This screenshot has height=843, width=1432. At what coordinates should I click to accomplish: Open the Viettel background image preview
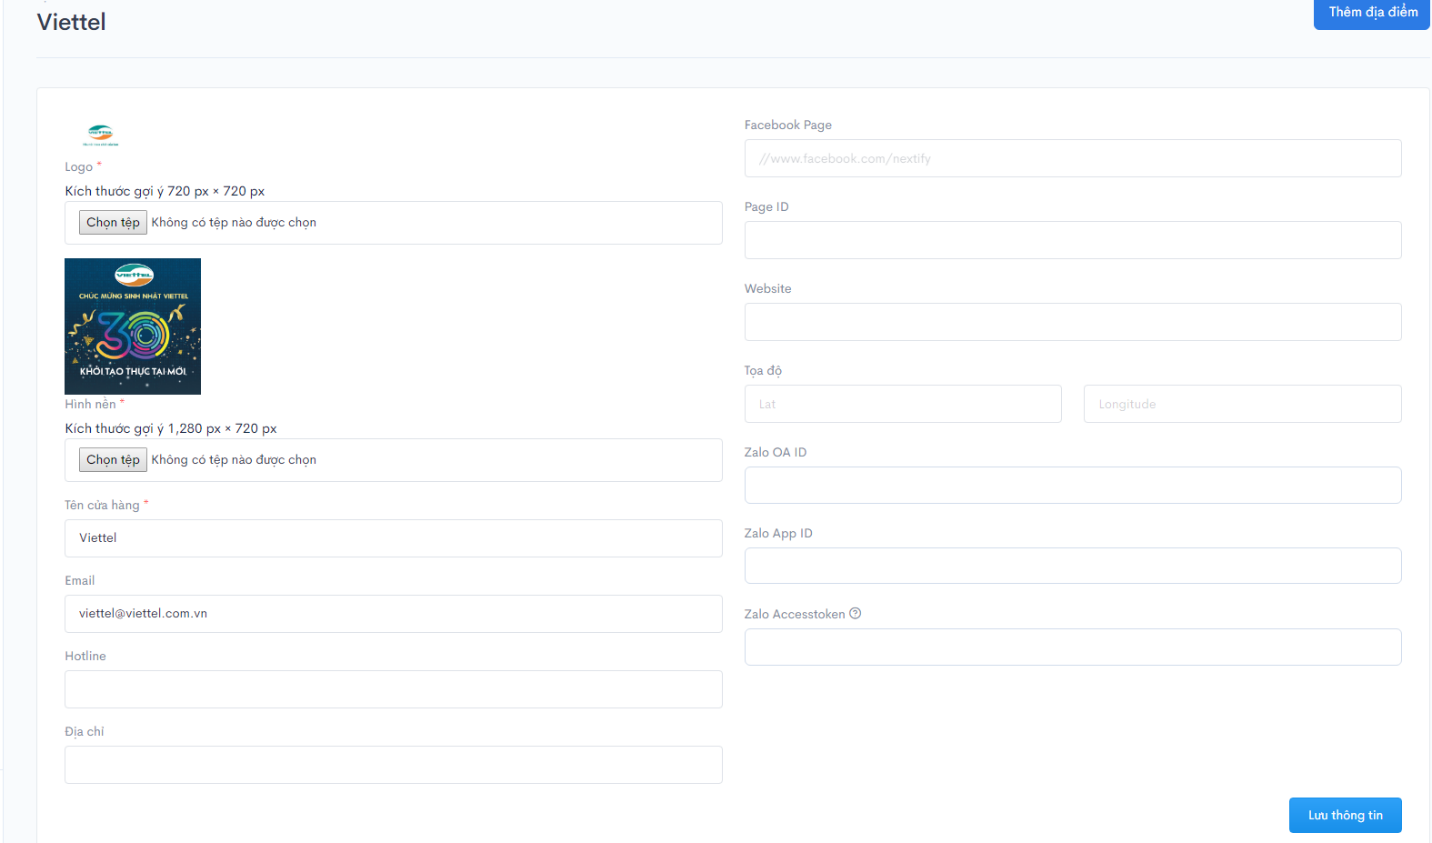[133, 326]
